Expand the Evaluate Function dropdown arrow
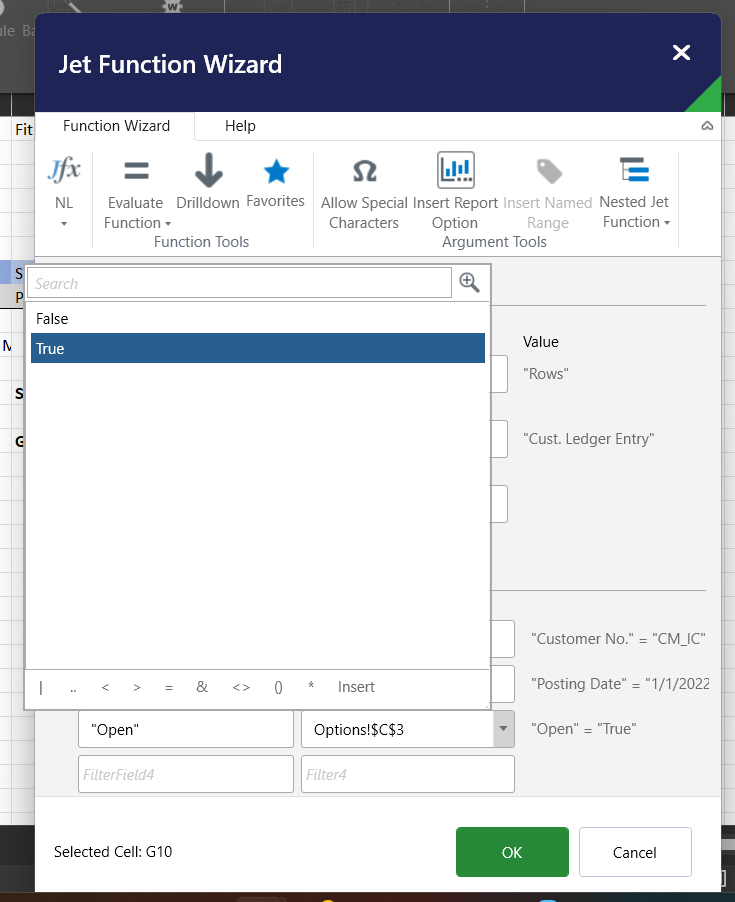The image size is (735, 902). coord(168,223)
